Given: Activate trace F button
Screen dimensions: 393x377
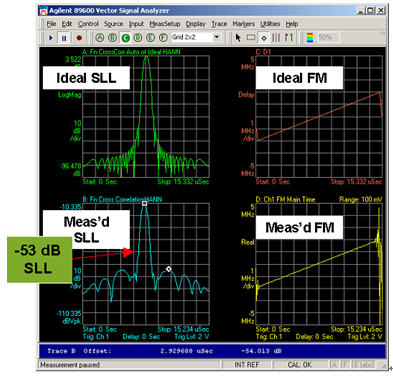Looking at the screenshot, I should tap(163, 38).
